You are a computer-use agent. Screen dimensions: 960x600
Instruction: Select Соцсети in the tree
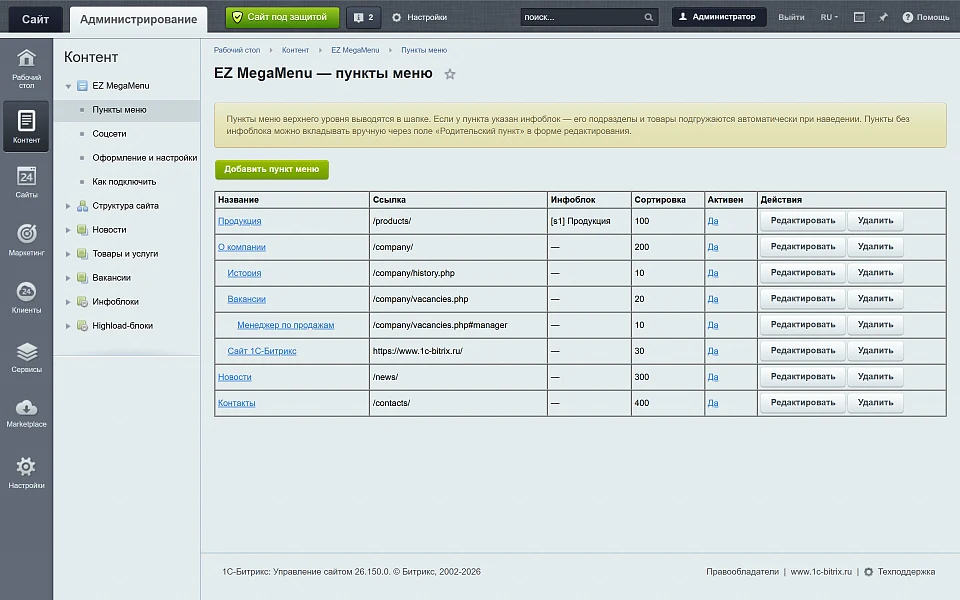(109, 133)
